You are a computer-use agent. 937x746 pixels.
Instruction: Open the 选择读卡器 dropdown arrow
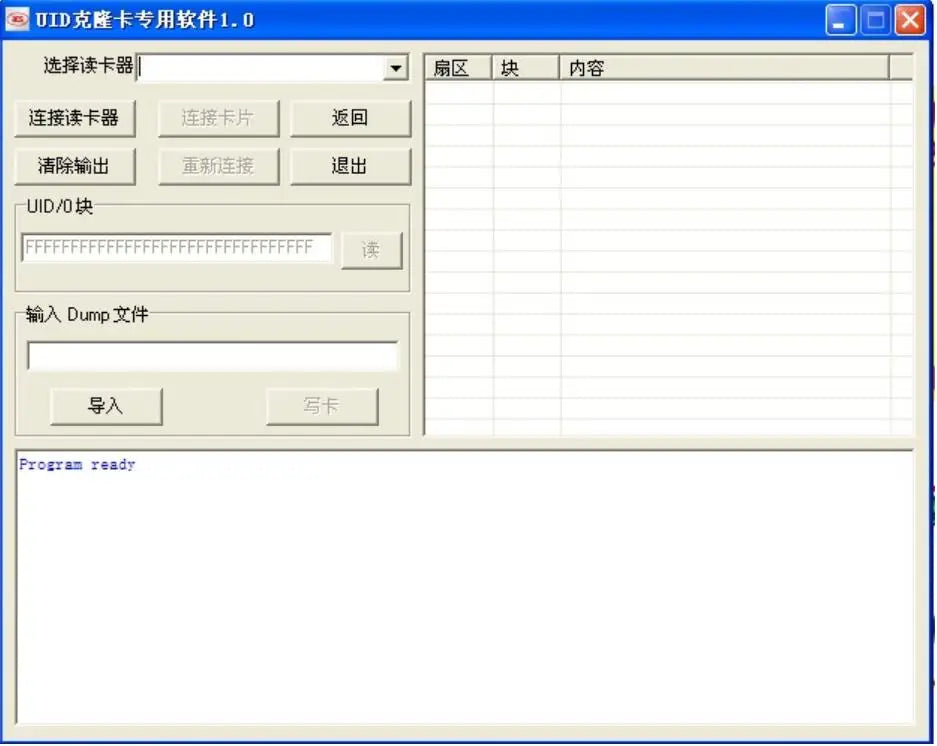pyautogui.click(x=396, y=68)
